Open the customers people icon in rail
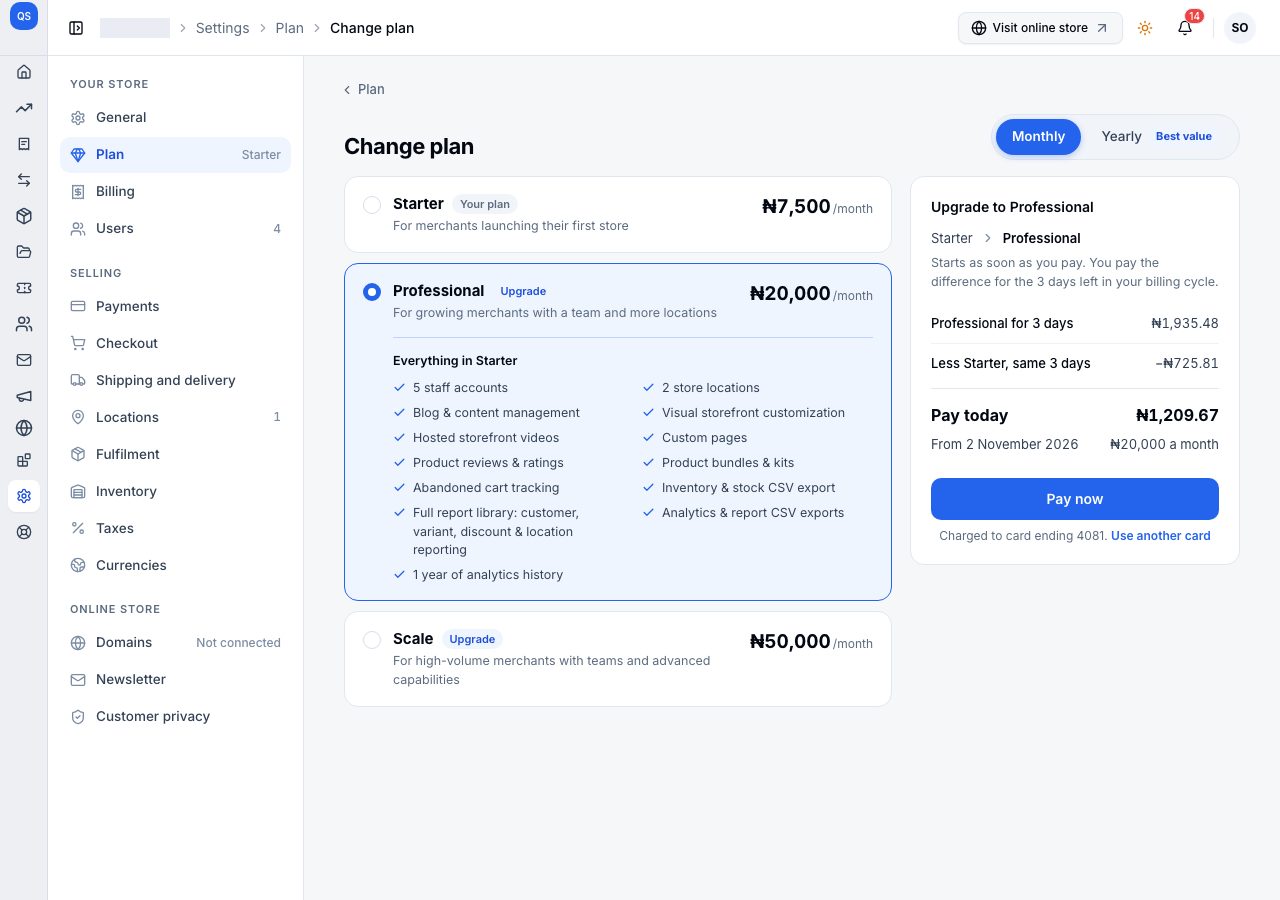1280x900 pixels. (x=24, y=324)
